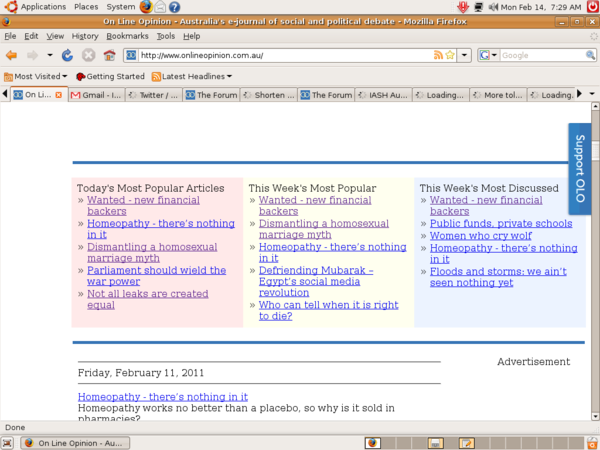Click the Google search field
This screenshot has width=600, height=450.
(542, 55)
